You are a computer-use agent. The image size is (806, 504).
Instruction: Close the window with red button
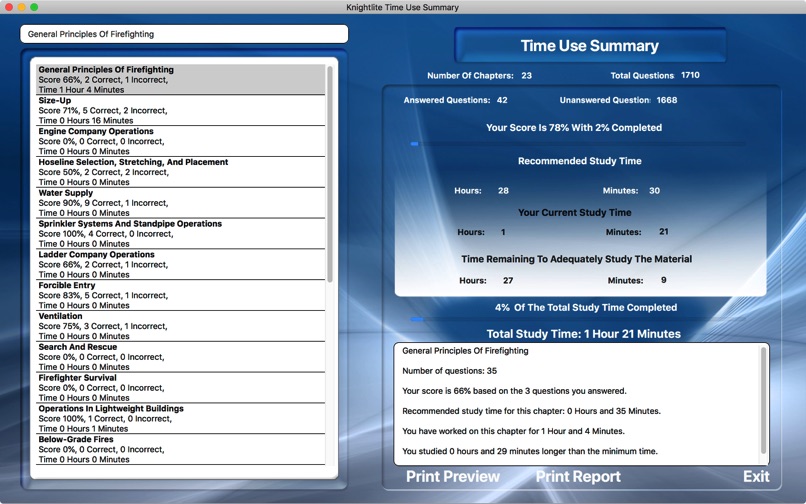pyautogui.click(x=8, y=7)
